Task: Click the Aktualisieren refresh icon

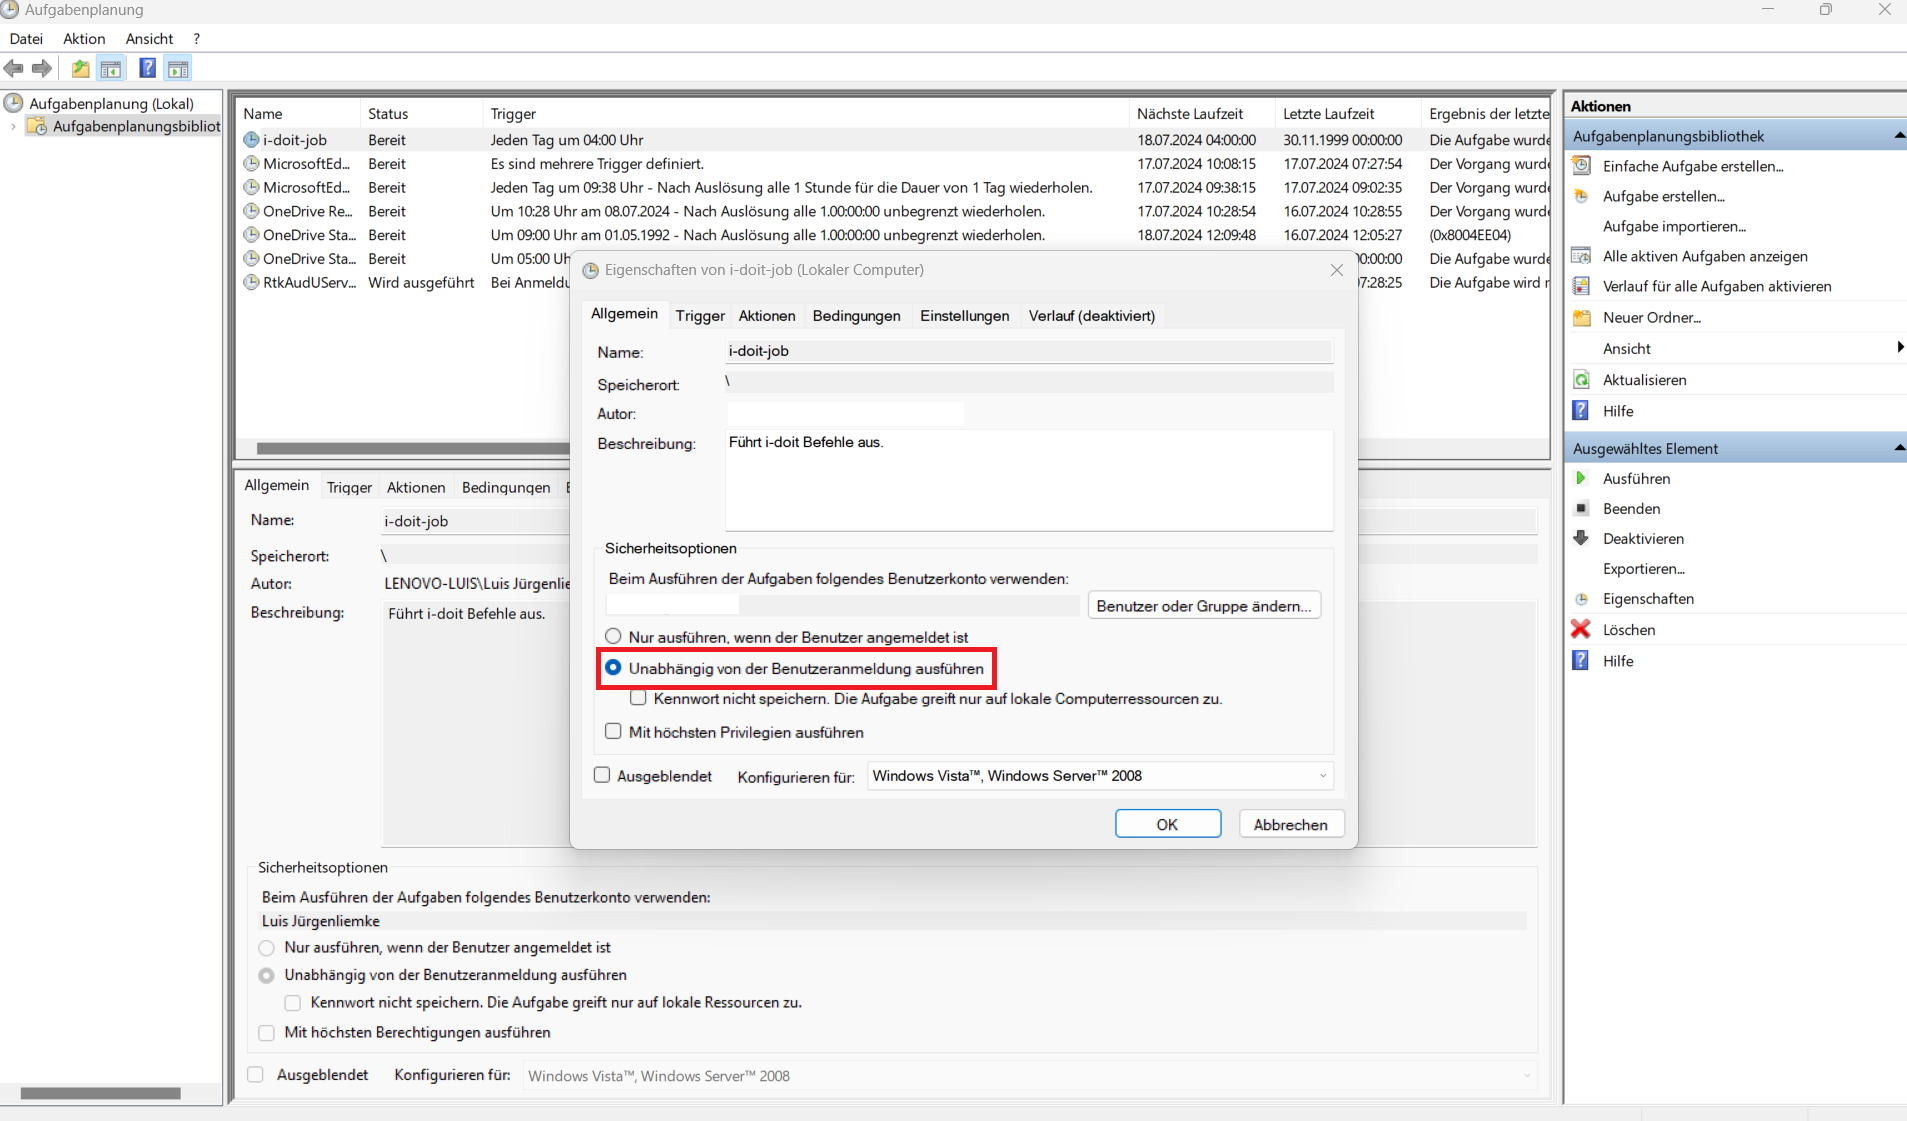Action: pyautogui.click(x=1581, y=380)
